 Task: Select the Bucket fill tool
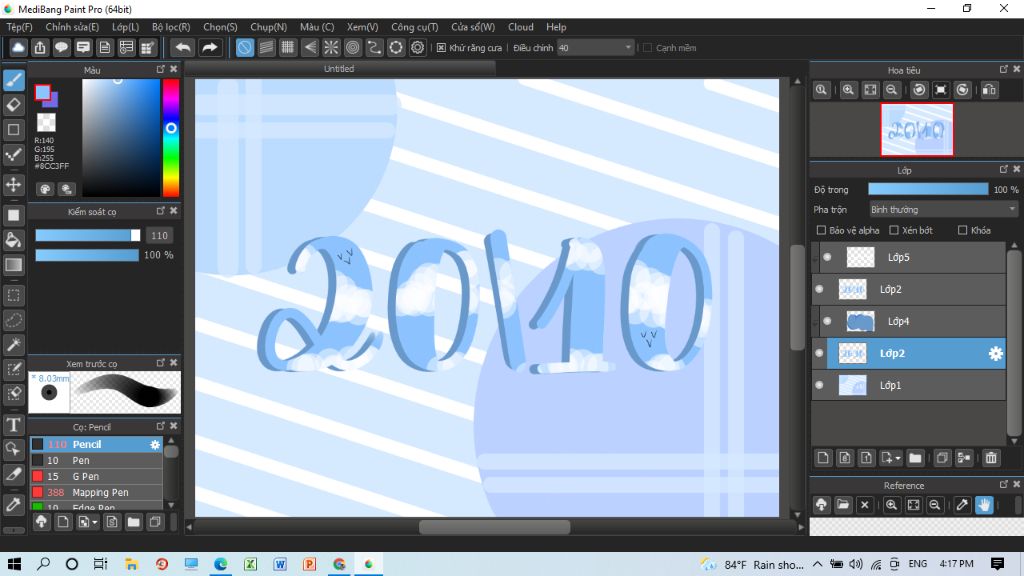[x=14, y=240]
